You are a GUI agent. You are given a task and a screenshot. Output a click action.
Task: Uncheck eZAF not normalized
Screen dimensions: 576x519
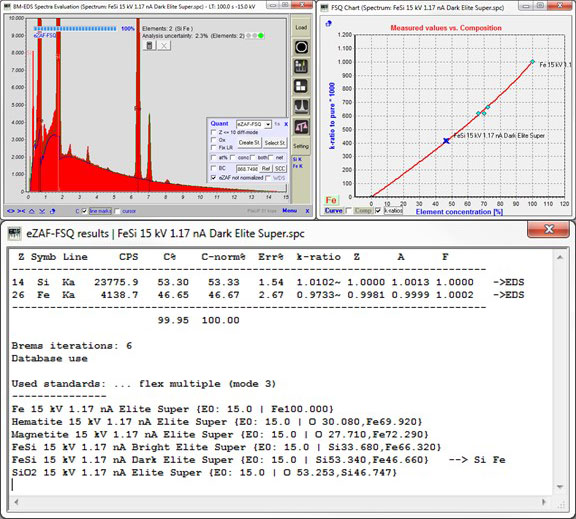click(213, 178)
